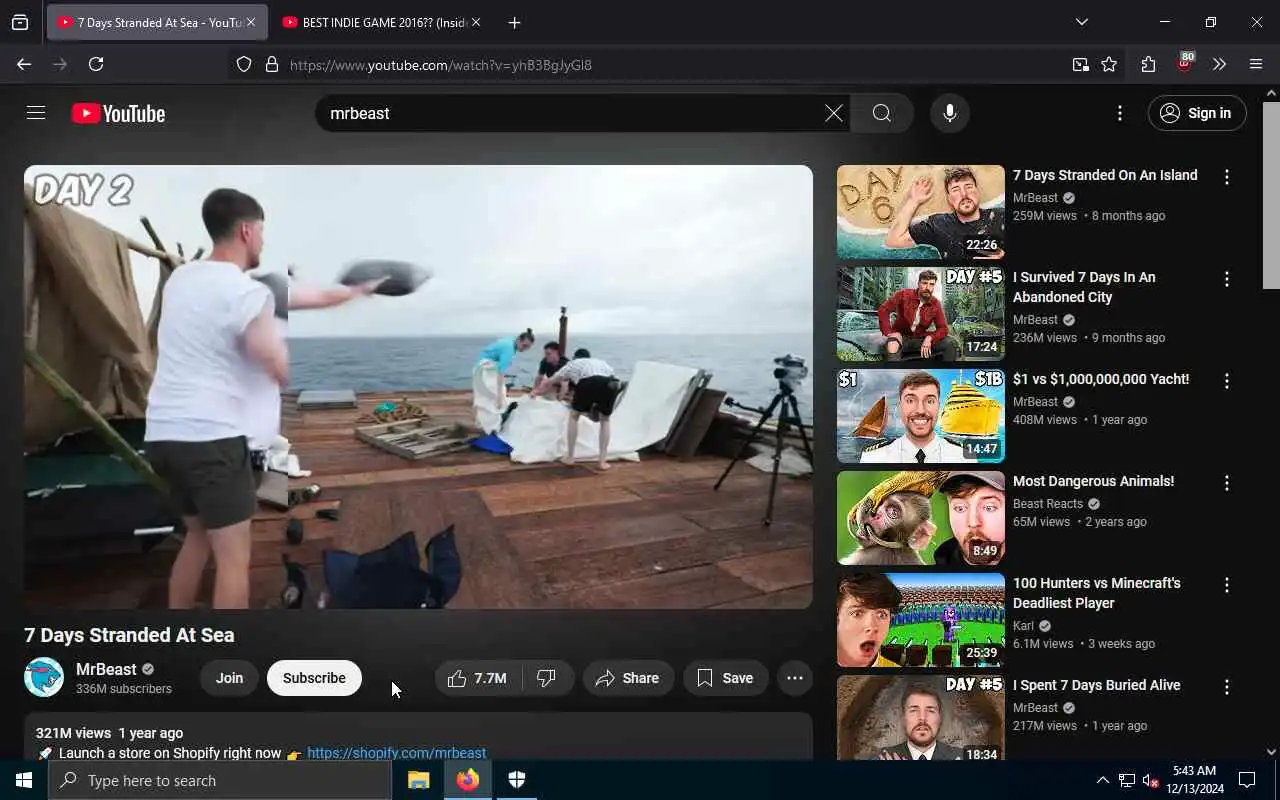Reload the page in Firefox
The image size is (1280, 800).
pos(96,64)
